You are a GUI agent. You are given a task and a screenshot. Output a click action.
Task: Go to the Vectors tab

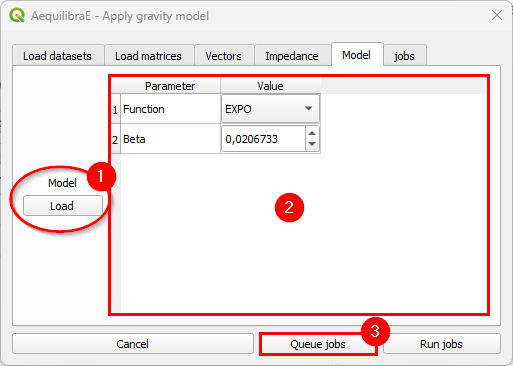pyautogui.click(x=224, y=55)
